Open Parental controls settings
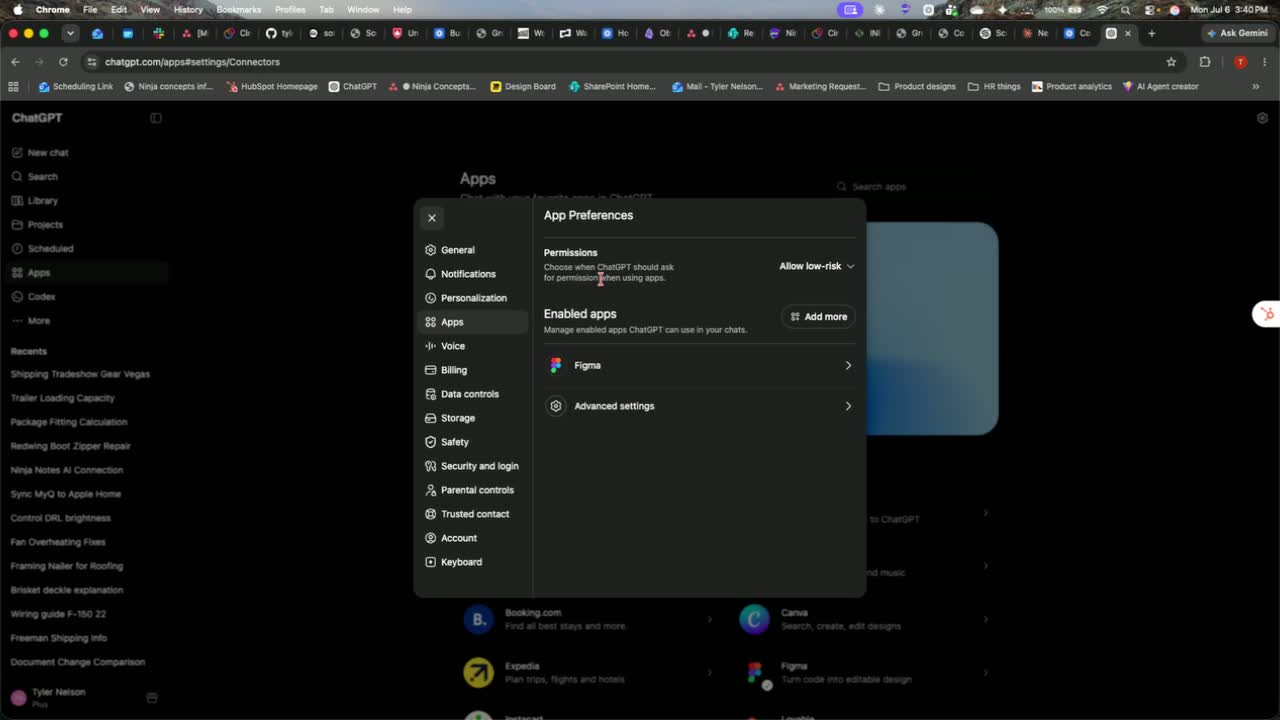This screenshot has height=720, width=1280. [x=472, y=490]
